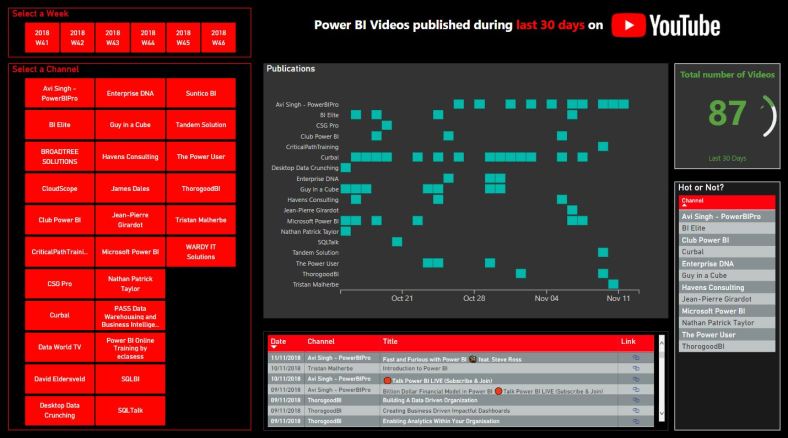Click link icon for Enabling Analytics Within Your Organisation

(x=634, y=422)
